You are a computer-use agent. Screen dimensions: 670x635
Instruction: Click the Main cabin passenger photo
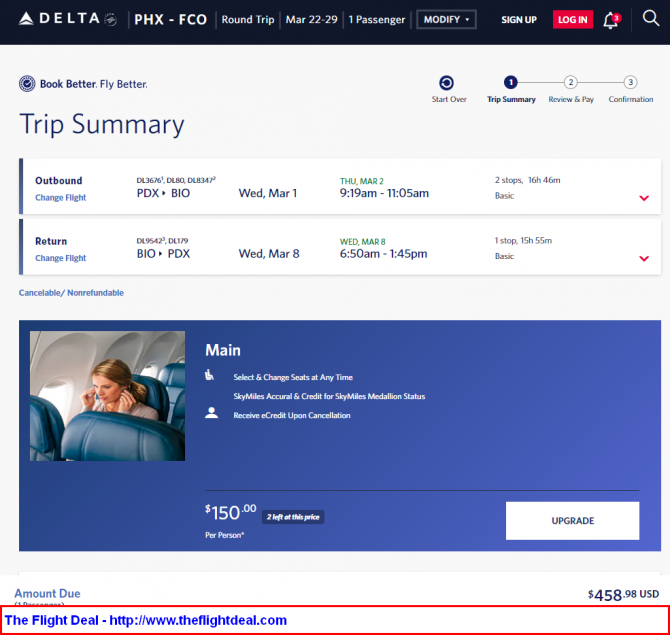[107, 396]
